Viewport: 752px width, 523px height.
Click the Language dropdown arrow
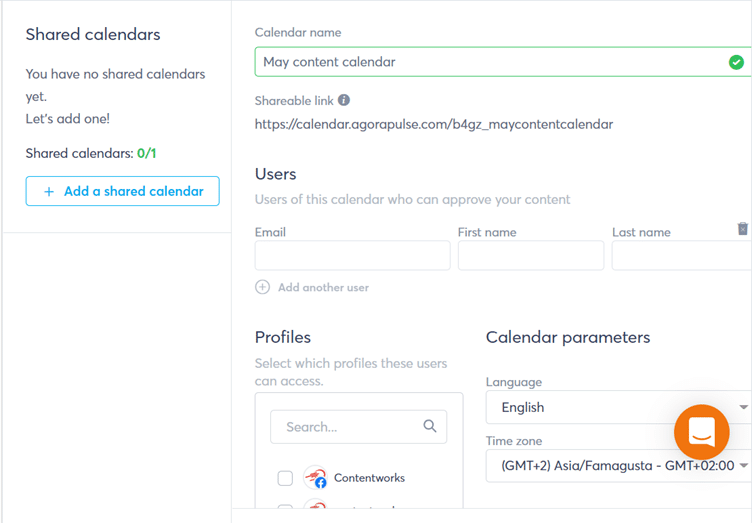pyautogui.click(x=743, y=407)
